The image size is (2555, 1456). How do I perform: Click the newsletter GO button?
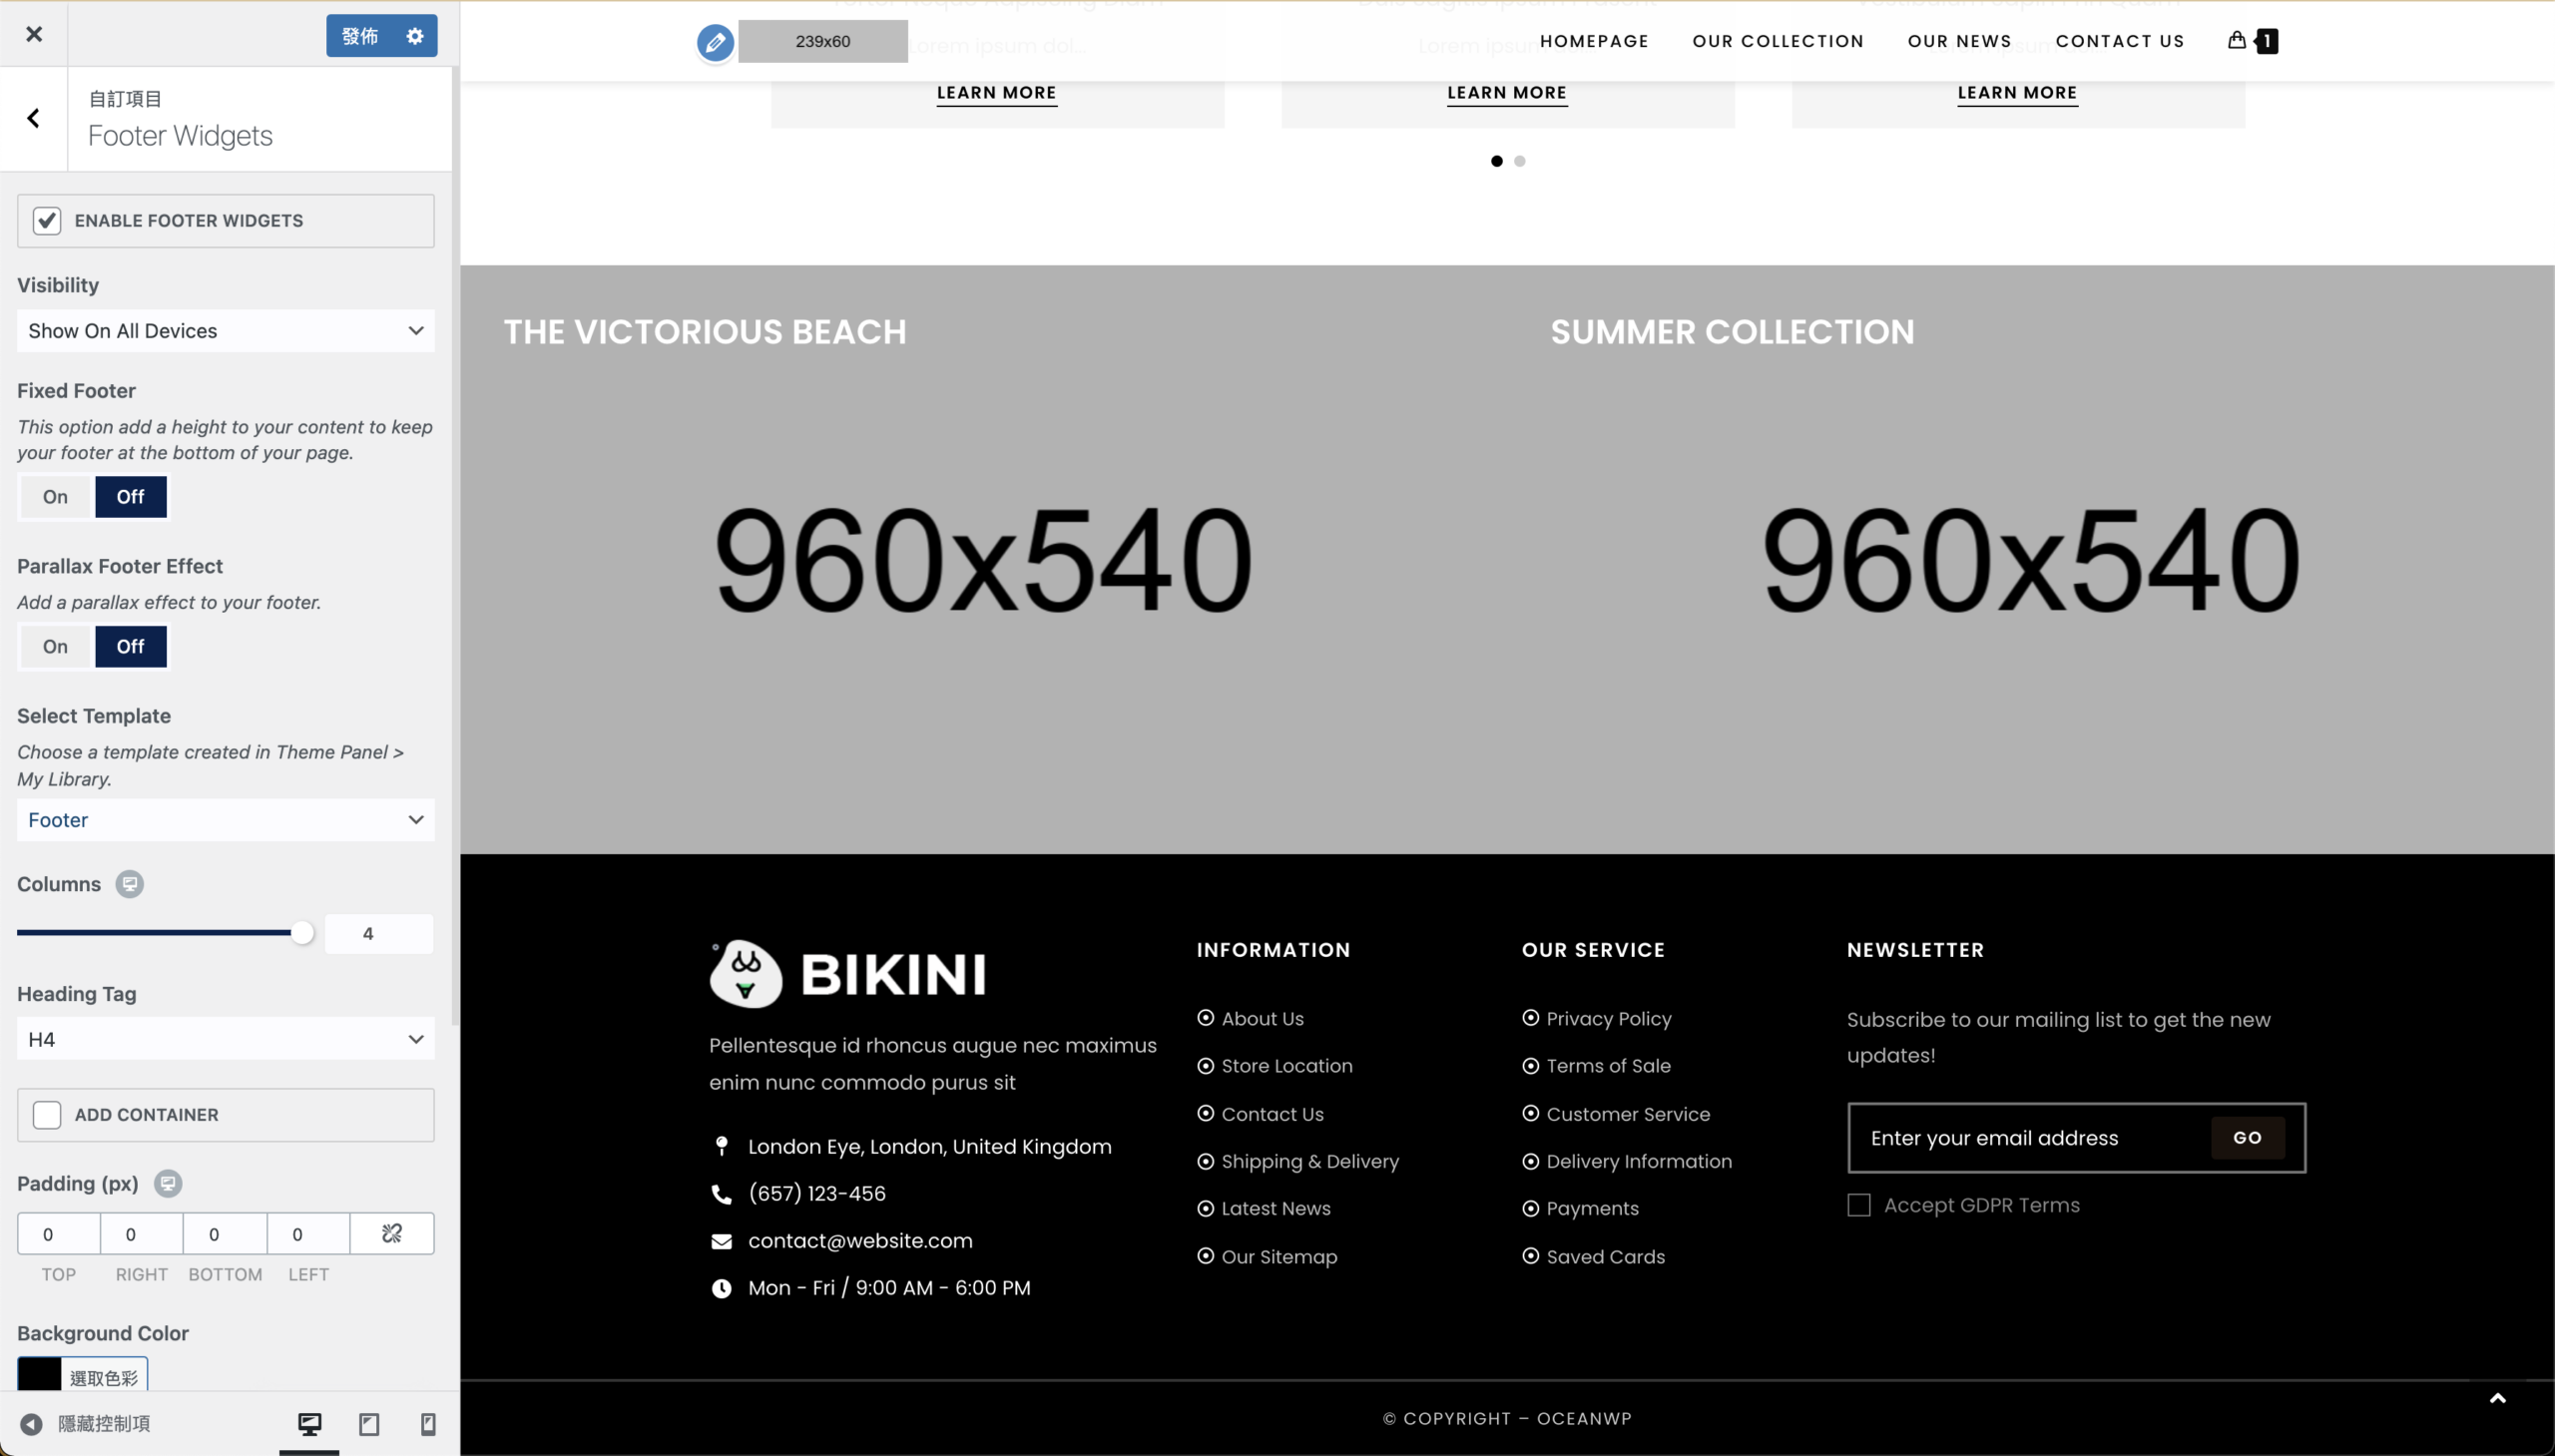pos(2246,1137)
